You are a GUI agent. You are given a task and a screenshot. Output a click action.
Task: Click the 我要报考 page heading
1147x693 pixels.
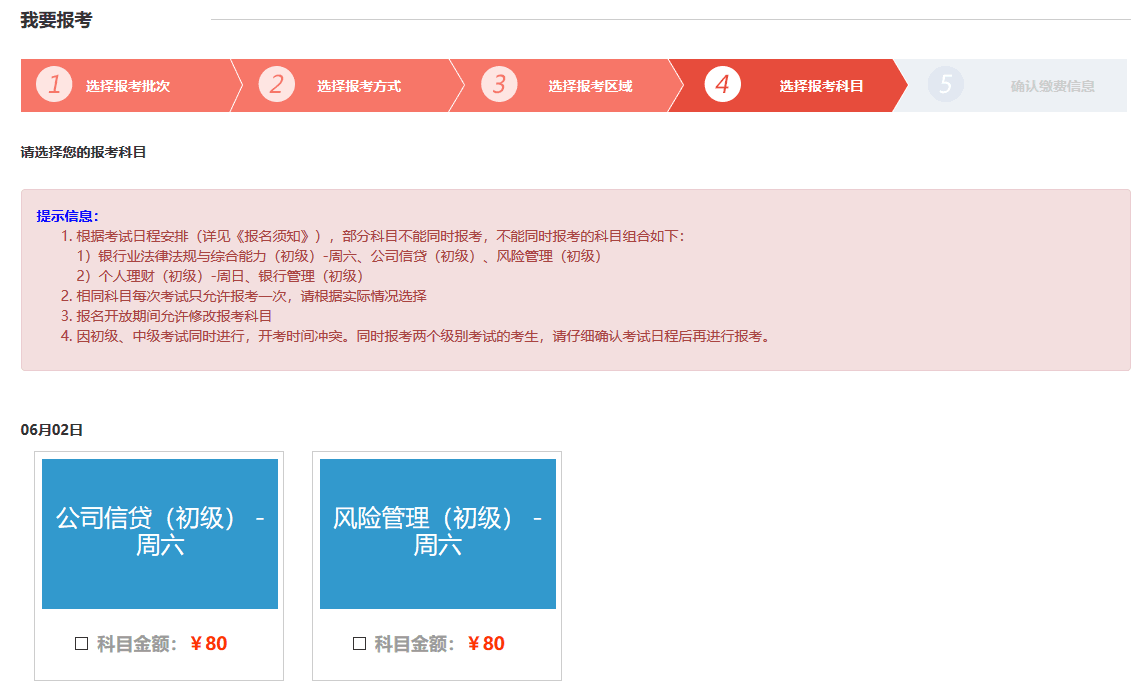point(56,20)
